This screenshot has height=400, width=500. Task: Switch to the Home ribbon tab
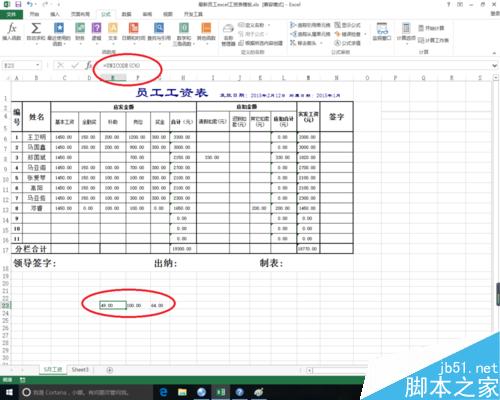[34, 14]
